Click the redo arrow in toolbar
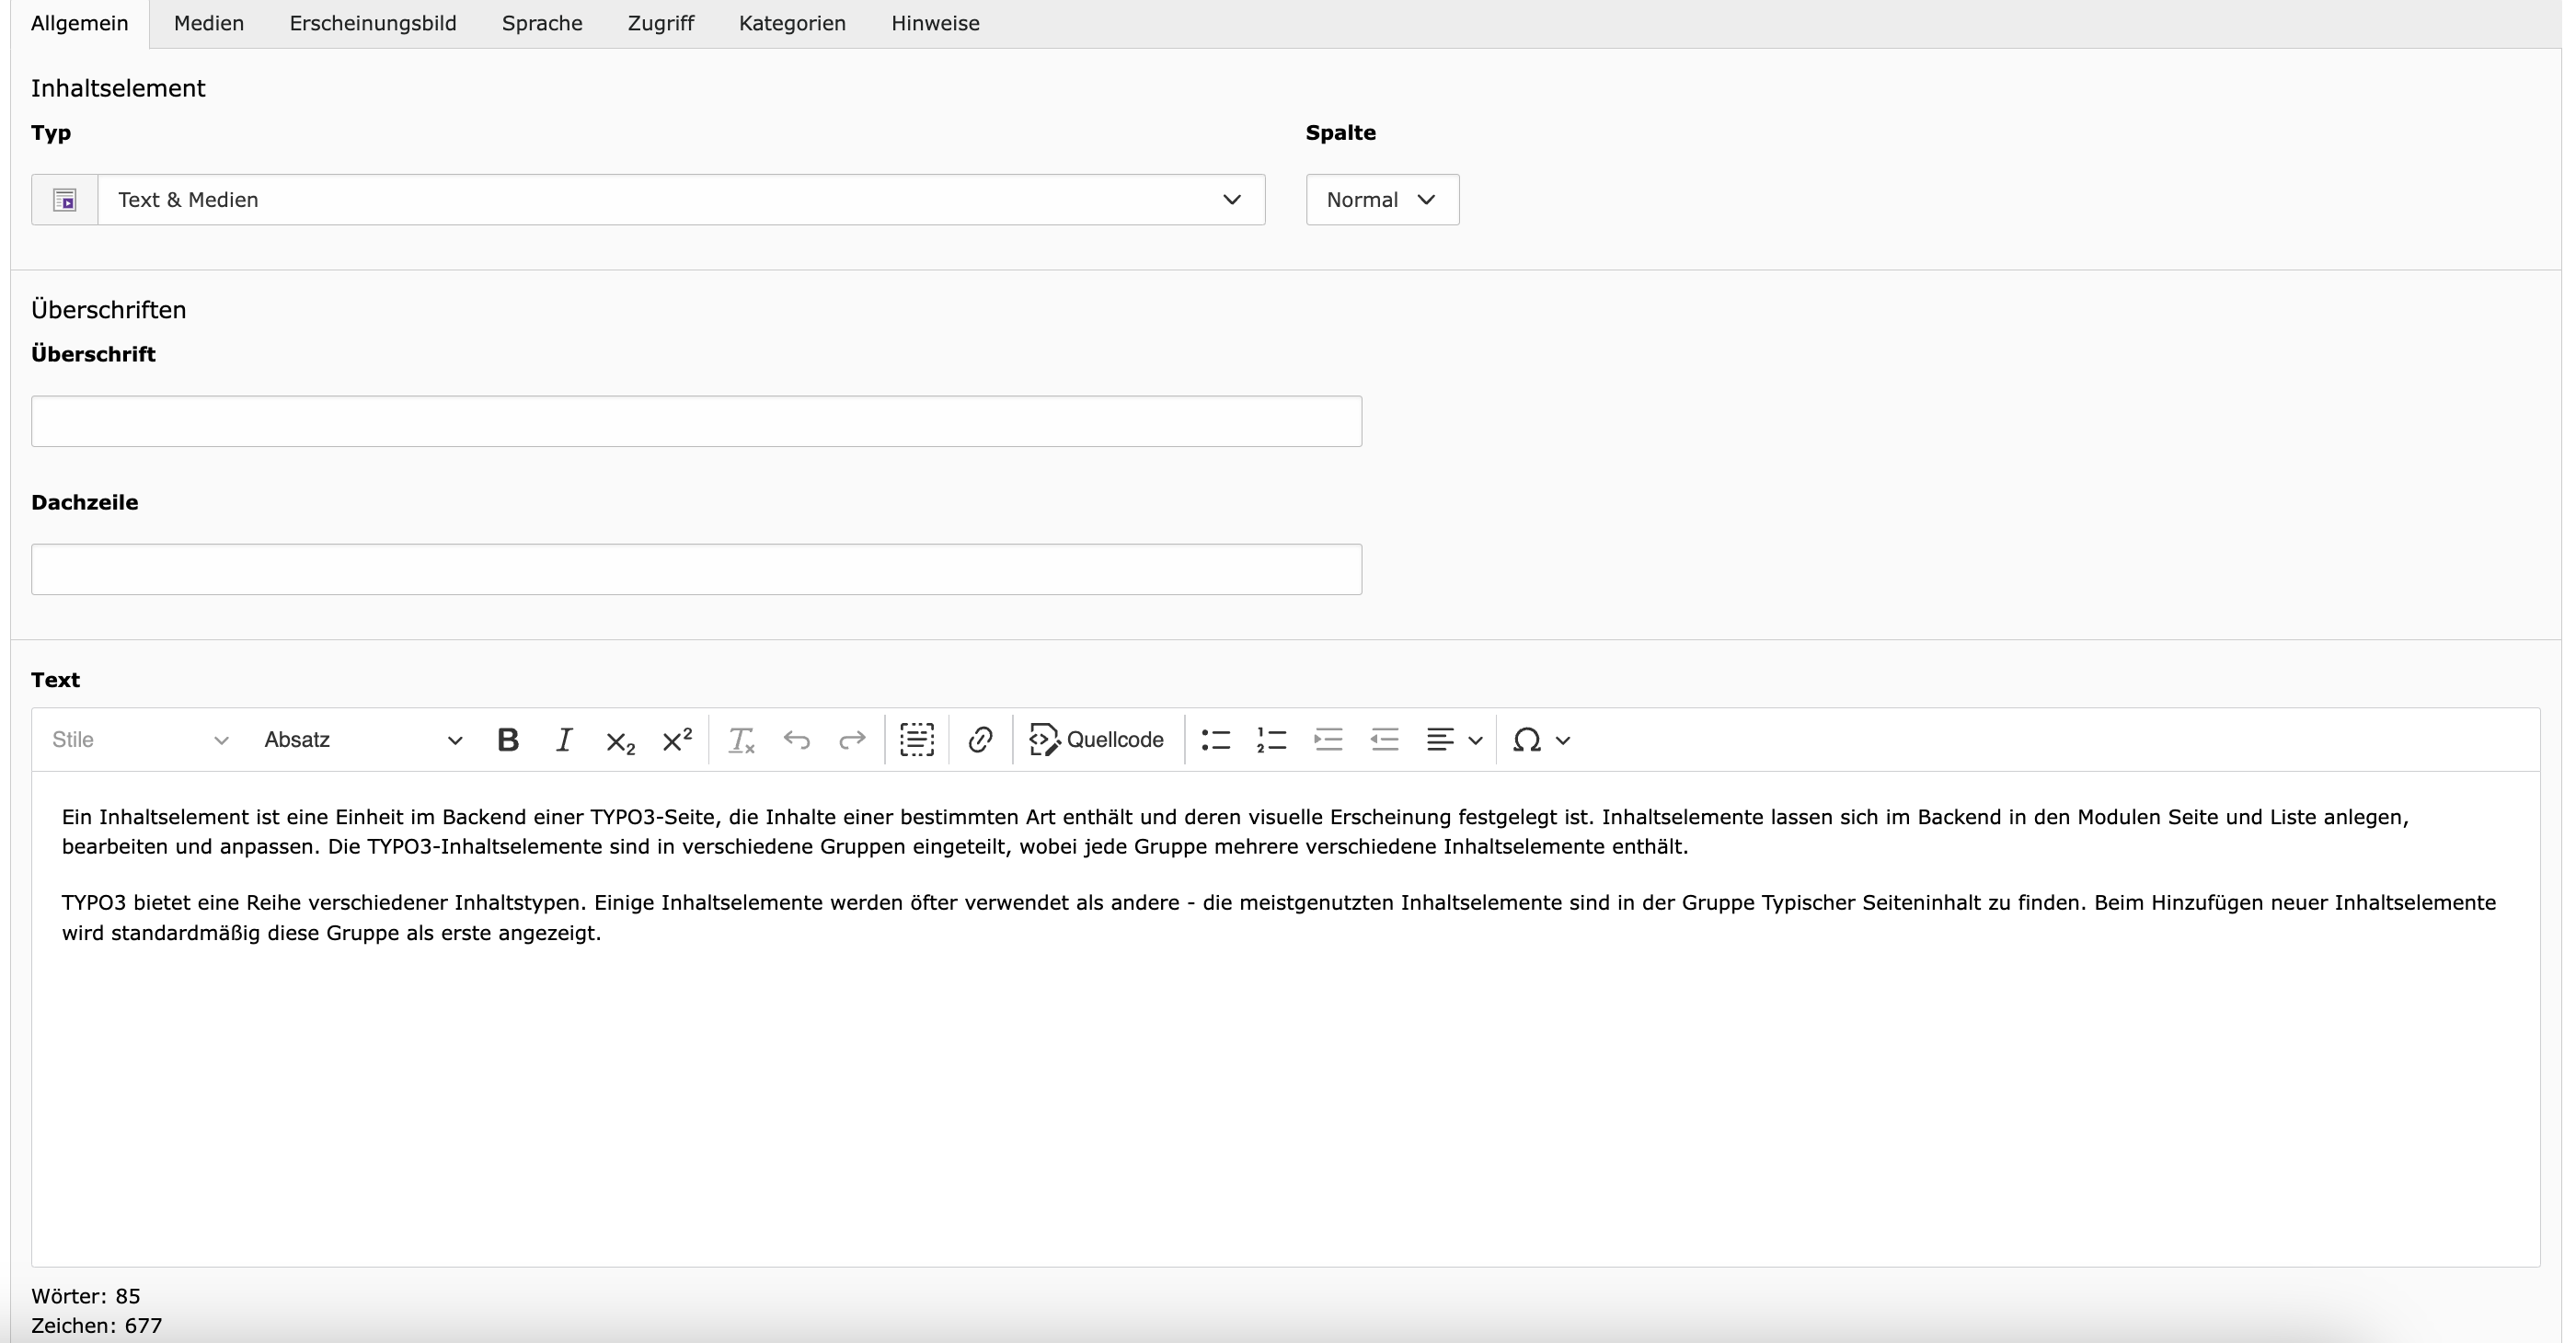Image resolution: width=2576 pixels, height=1343 pixels. [x=852, y=740]
